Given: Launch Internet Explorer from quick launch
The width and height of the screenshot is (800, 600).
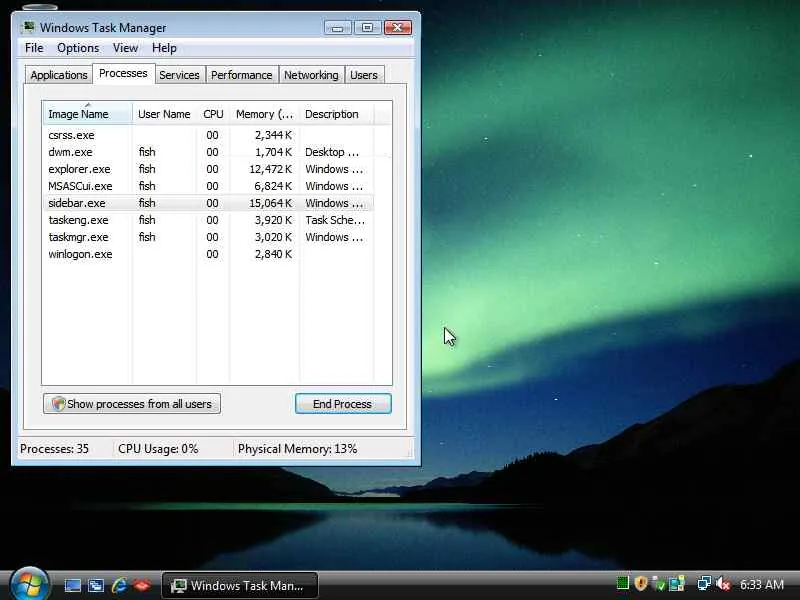Looking at the screenshot, I should (x=119, y=585).
